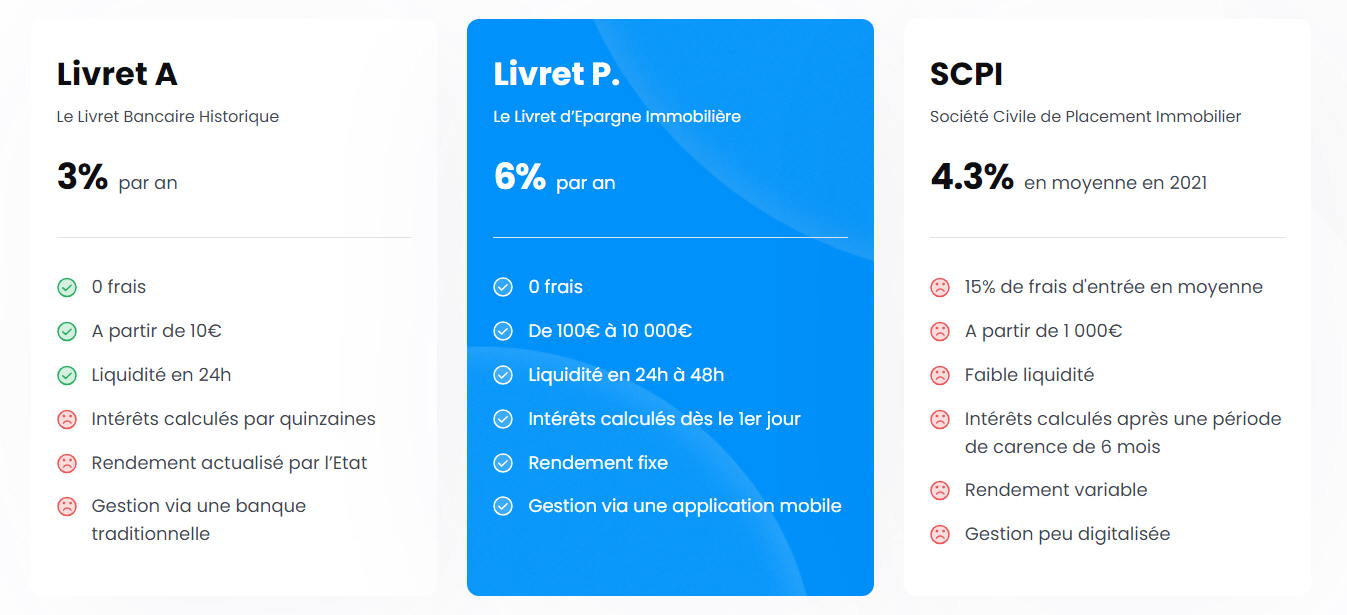Click green check icon beside "Liquidité en 24h"
Image resolution: width=1347 pixels, height=615 pixels.
pyautogui.click(x=67, y=376)
